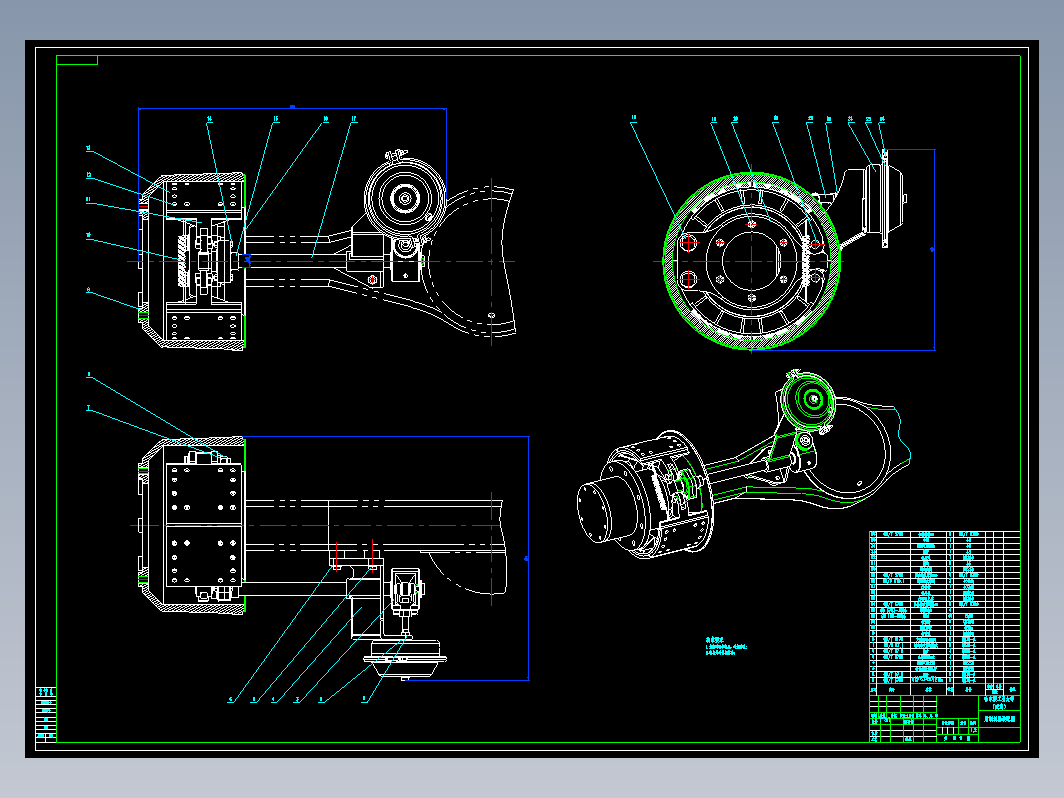Pick the blue horizontal dimension above top-left view
Screen dimensions: 1064x798
point(292,108)
